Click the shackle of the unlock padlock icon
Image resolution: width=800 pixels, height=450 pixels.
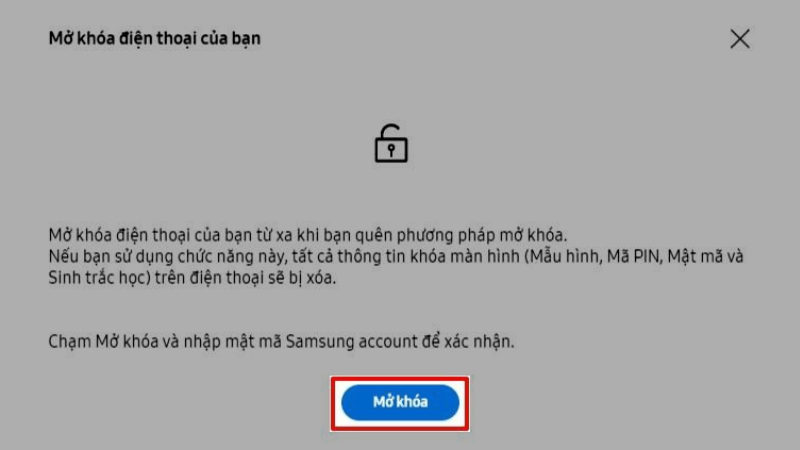[389, 131]
